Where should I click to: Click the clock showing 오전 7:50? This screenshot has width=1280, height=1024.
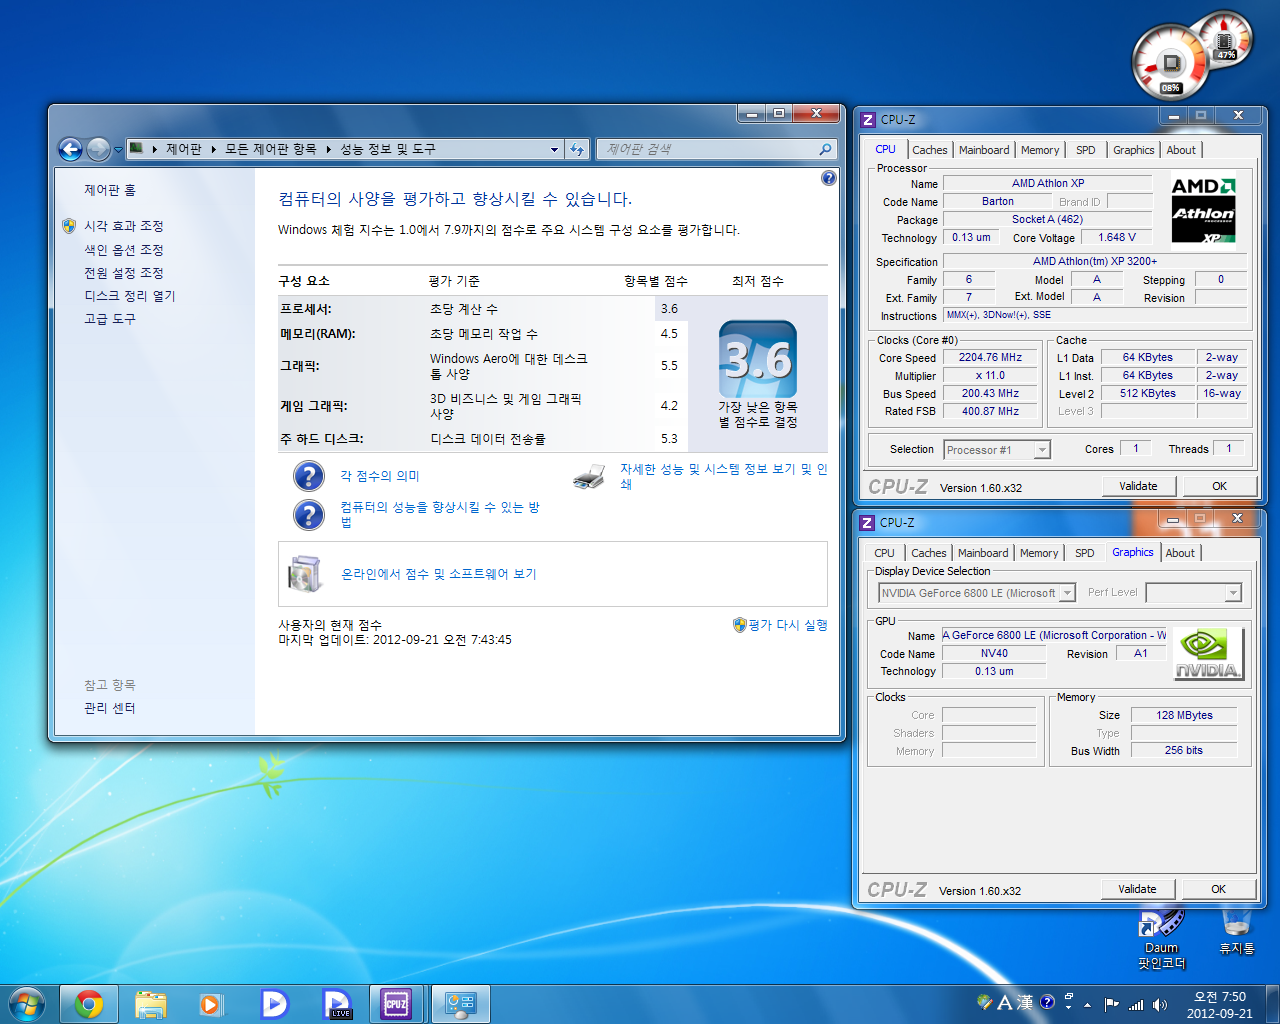[x=1220, y=997]
